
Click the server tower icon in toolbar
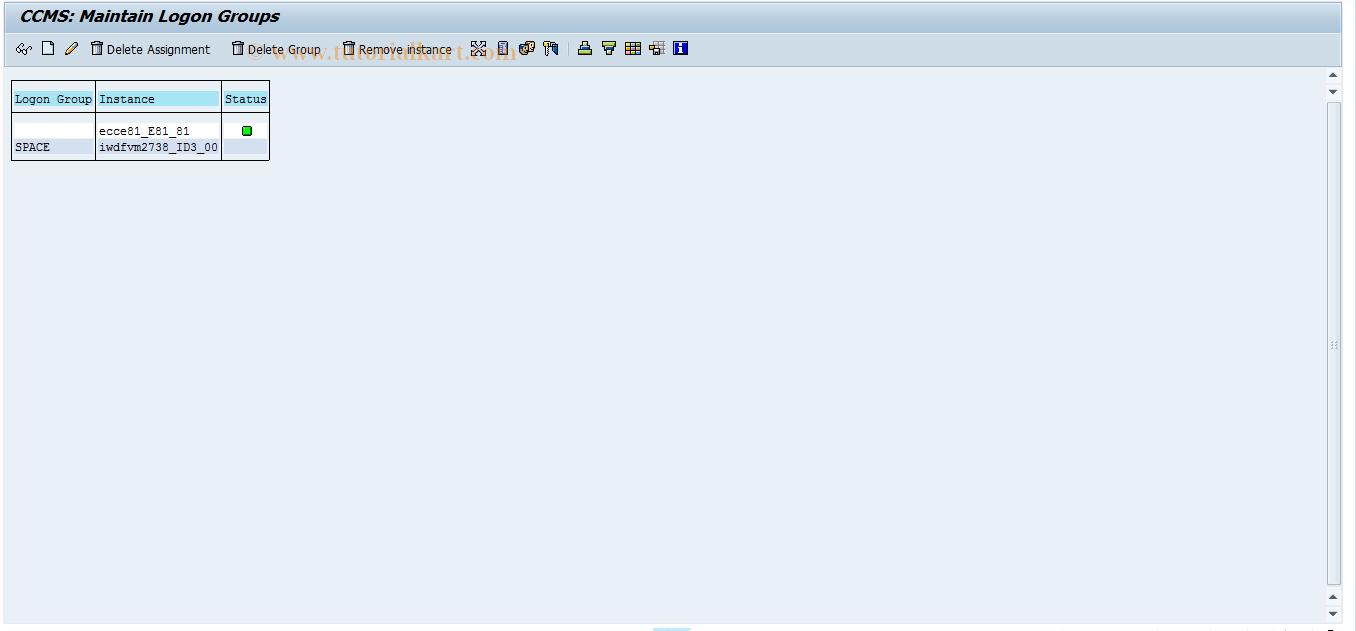tap(503, 48)
